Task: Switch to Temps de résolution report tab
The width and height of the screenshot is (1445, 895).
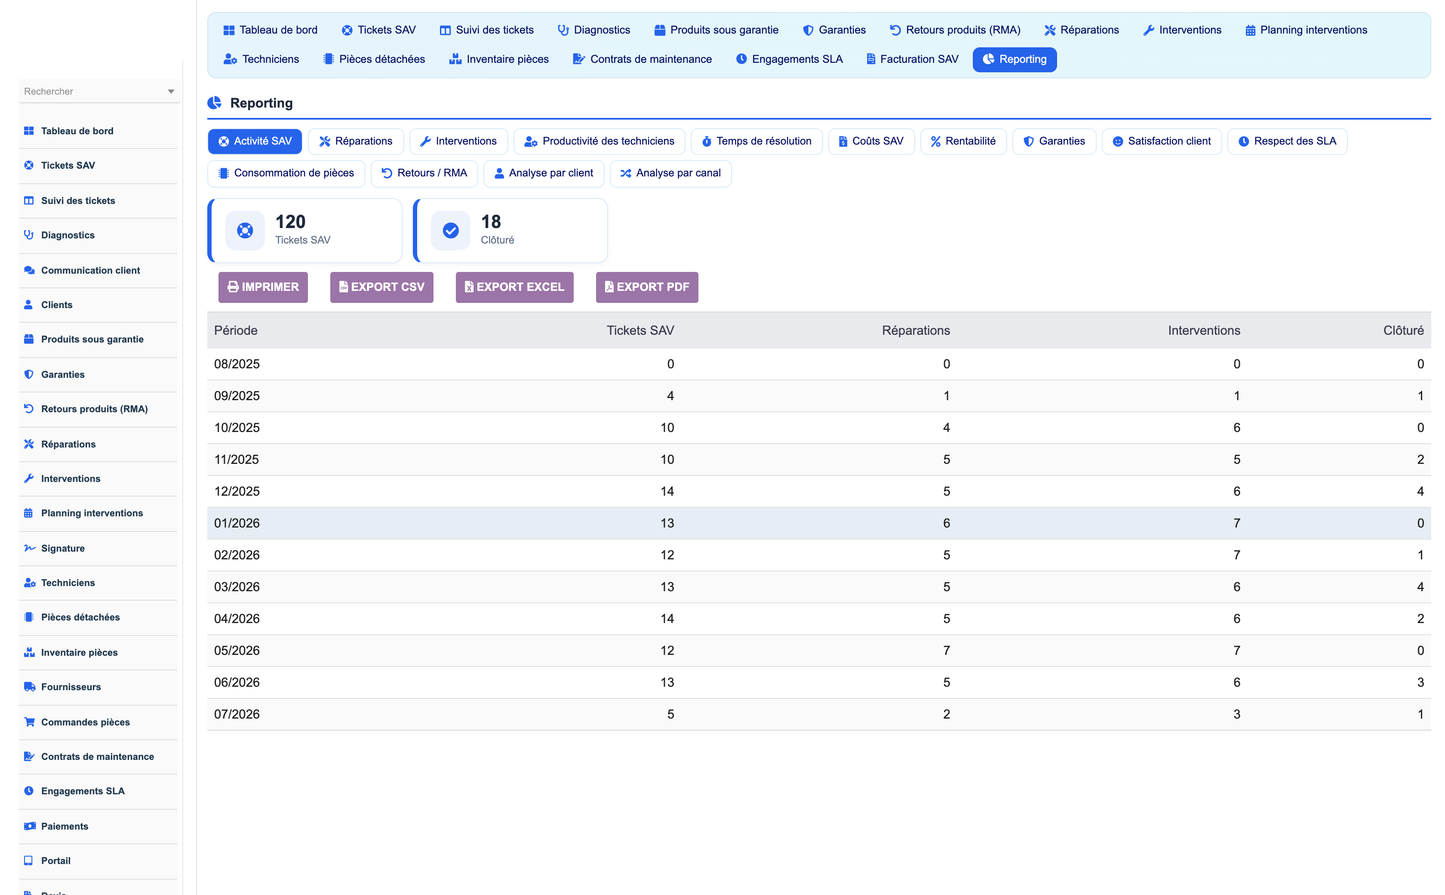Action: [x=757, y=141]
